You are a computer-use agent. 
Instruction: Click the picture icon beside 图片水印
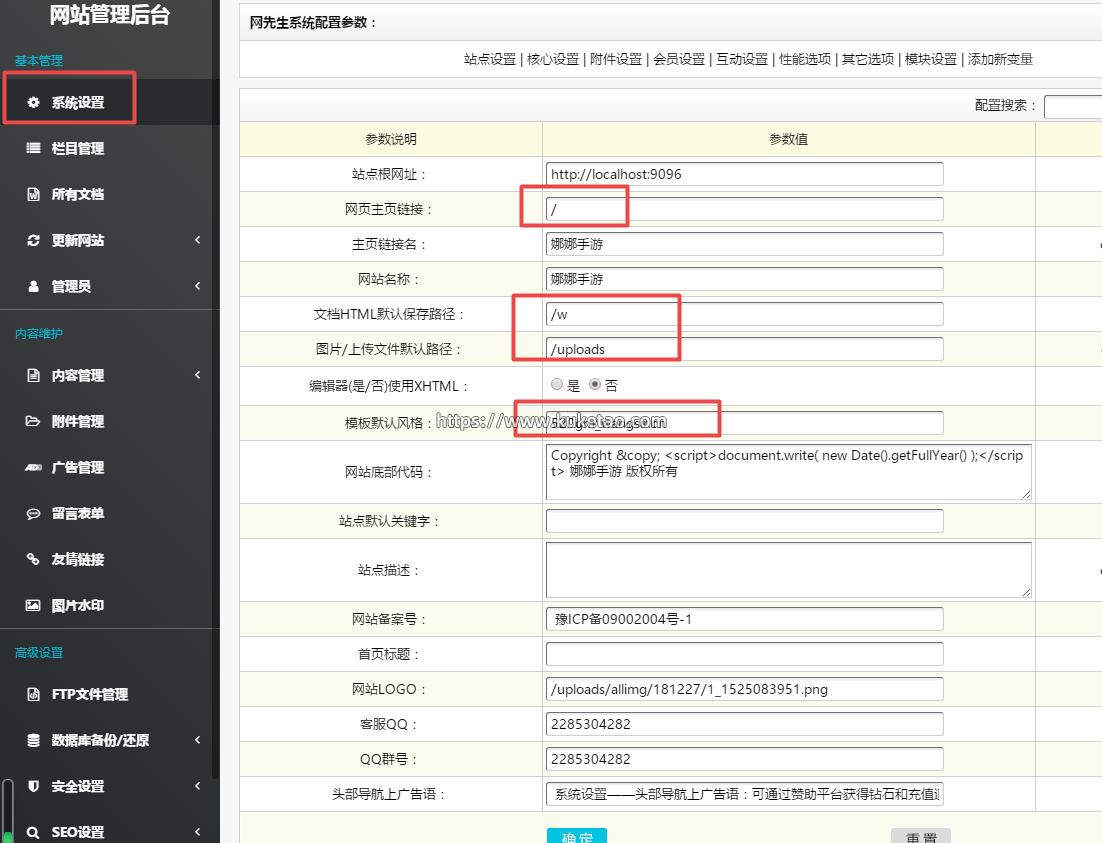point(33,605)
